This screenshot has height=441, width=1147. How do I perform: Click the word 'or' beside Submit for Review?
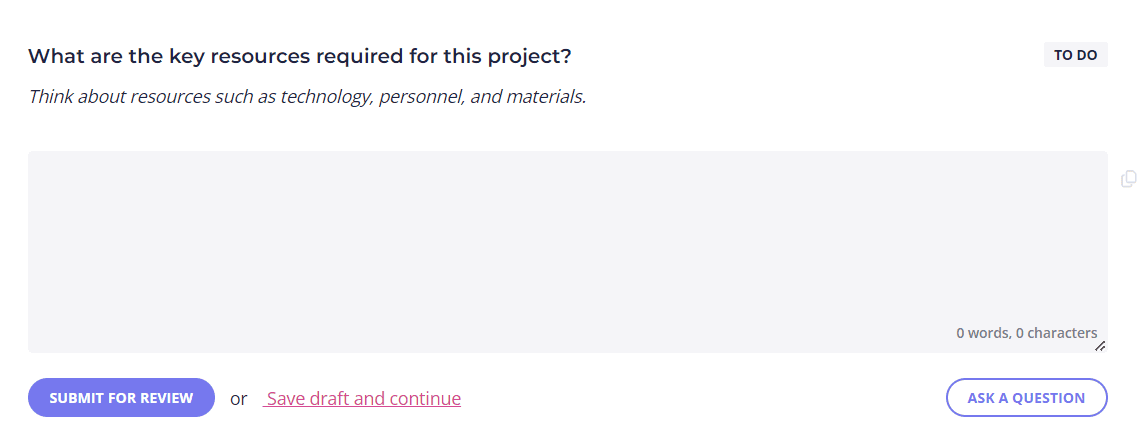pyautogui.click(x=238, y=399)
